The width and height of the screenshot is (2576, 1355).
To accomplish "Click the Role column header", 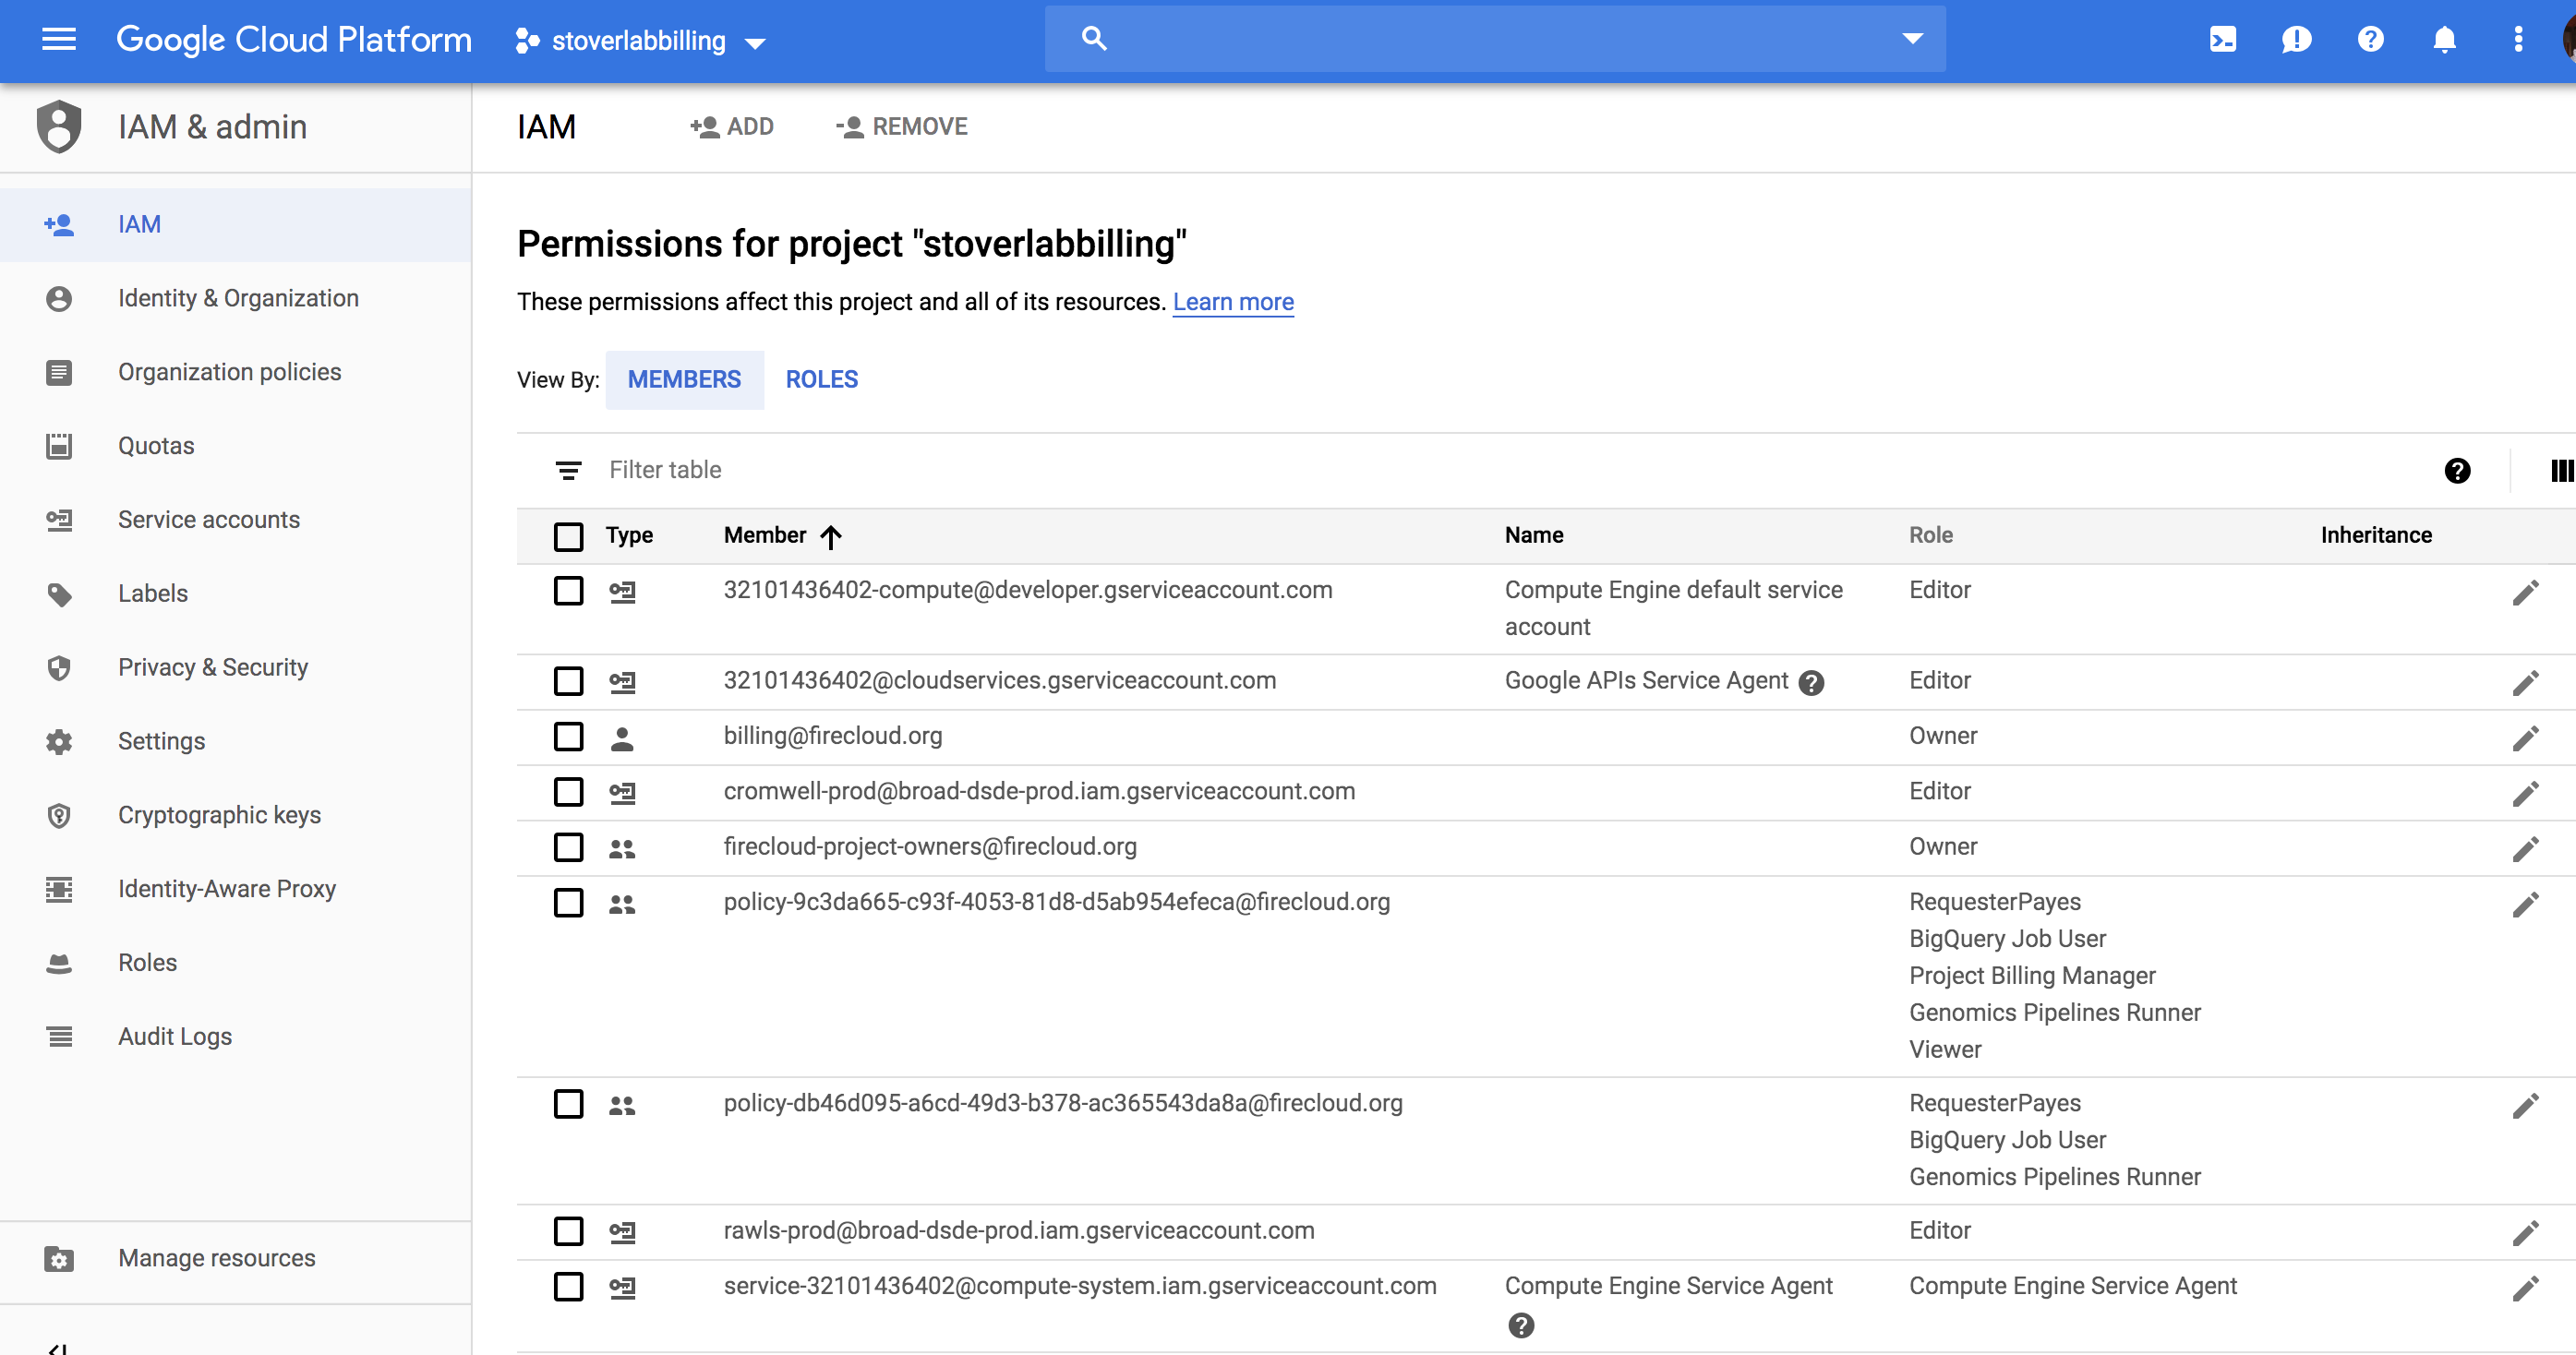I will pyautogui.click(x=1930, y=536).
